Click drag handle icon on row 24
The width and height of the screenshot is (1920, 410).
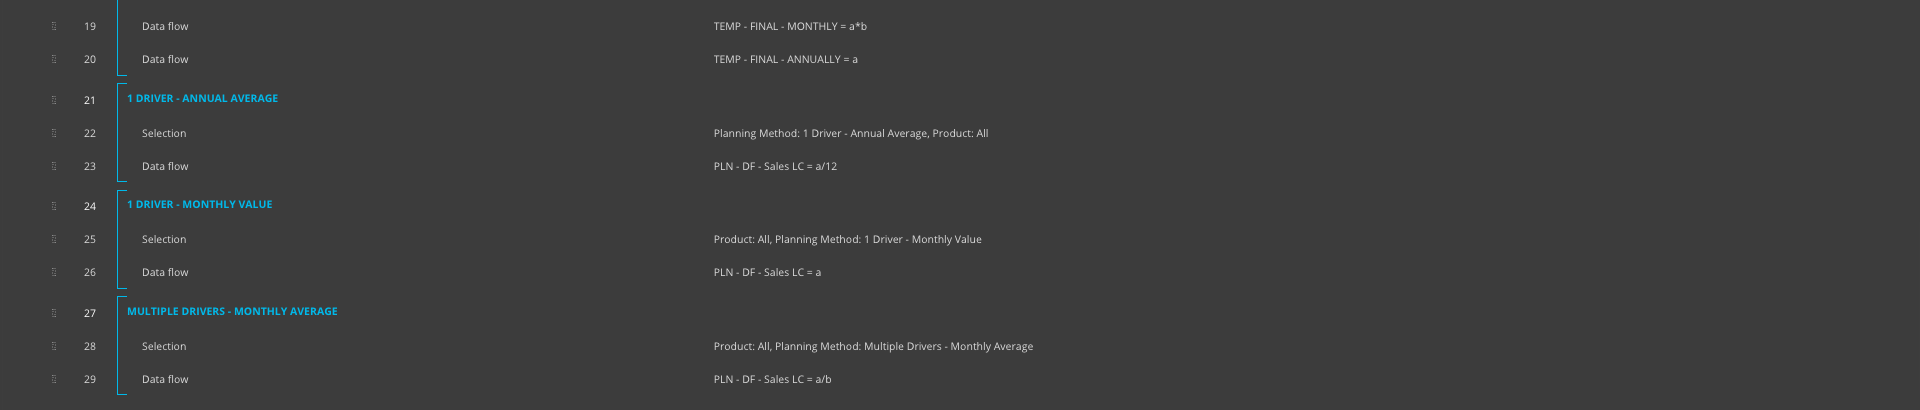click(x=54, y=205)
